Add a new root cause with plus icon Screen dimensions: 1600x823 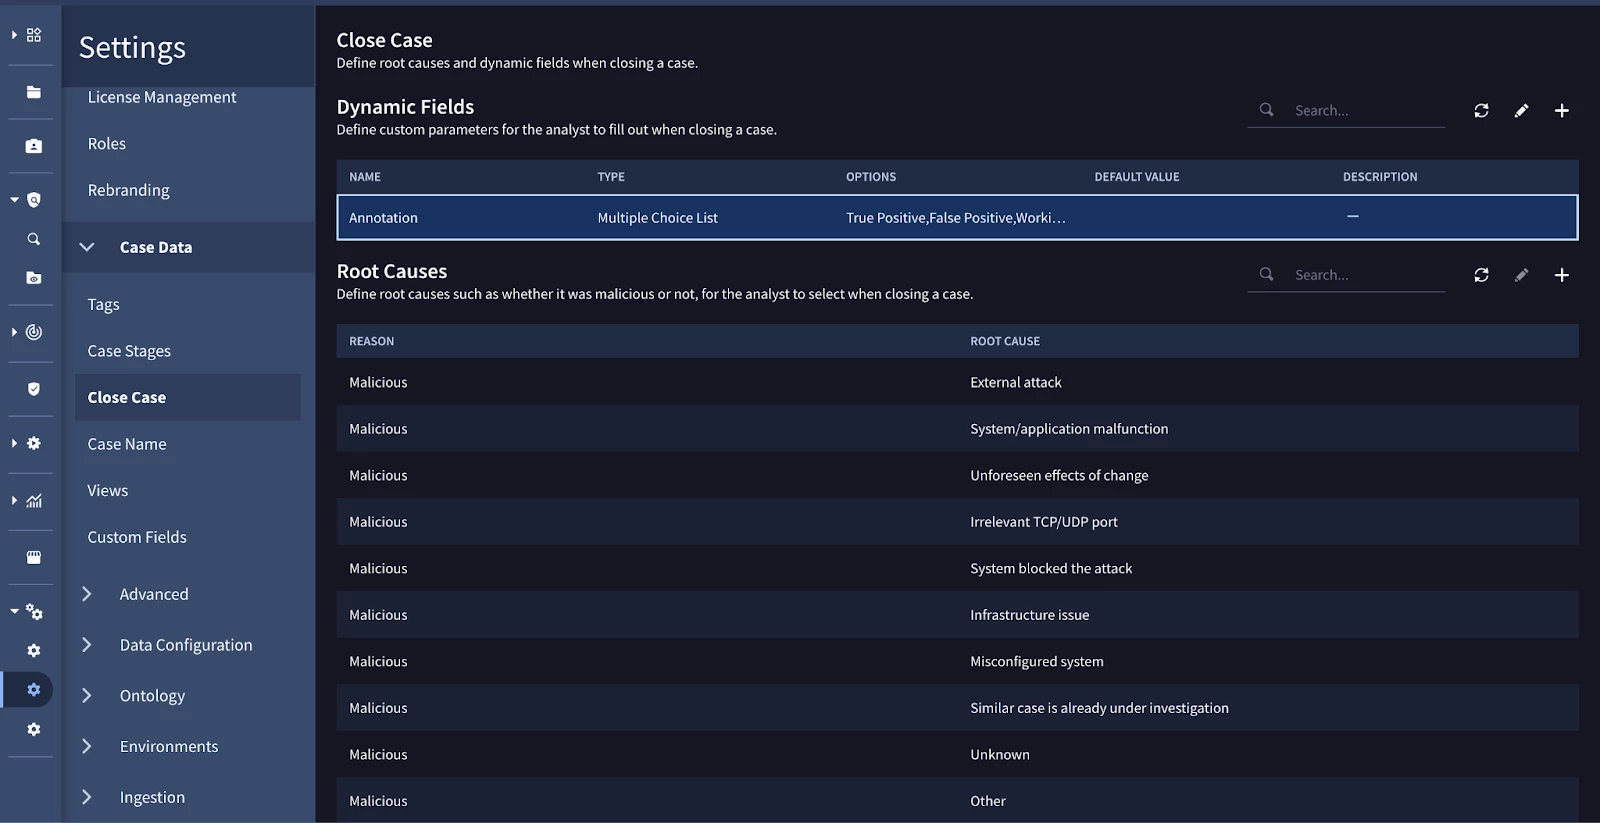[1561, 275]
